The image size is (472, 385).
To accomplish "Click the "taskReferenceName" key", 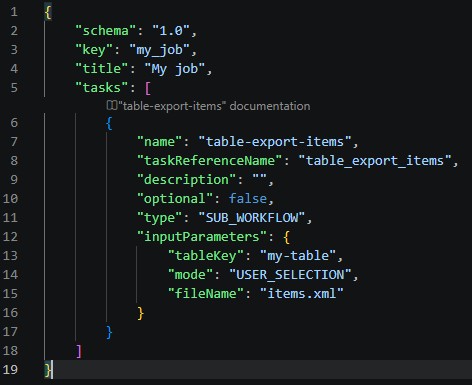I will tap(210, 161).
